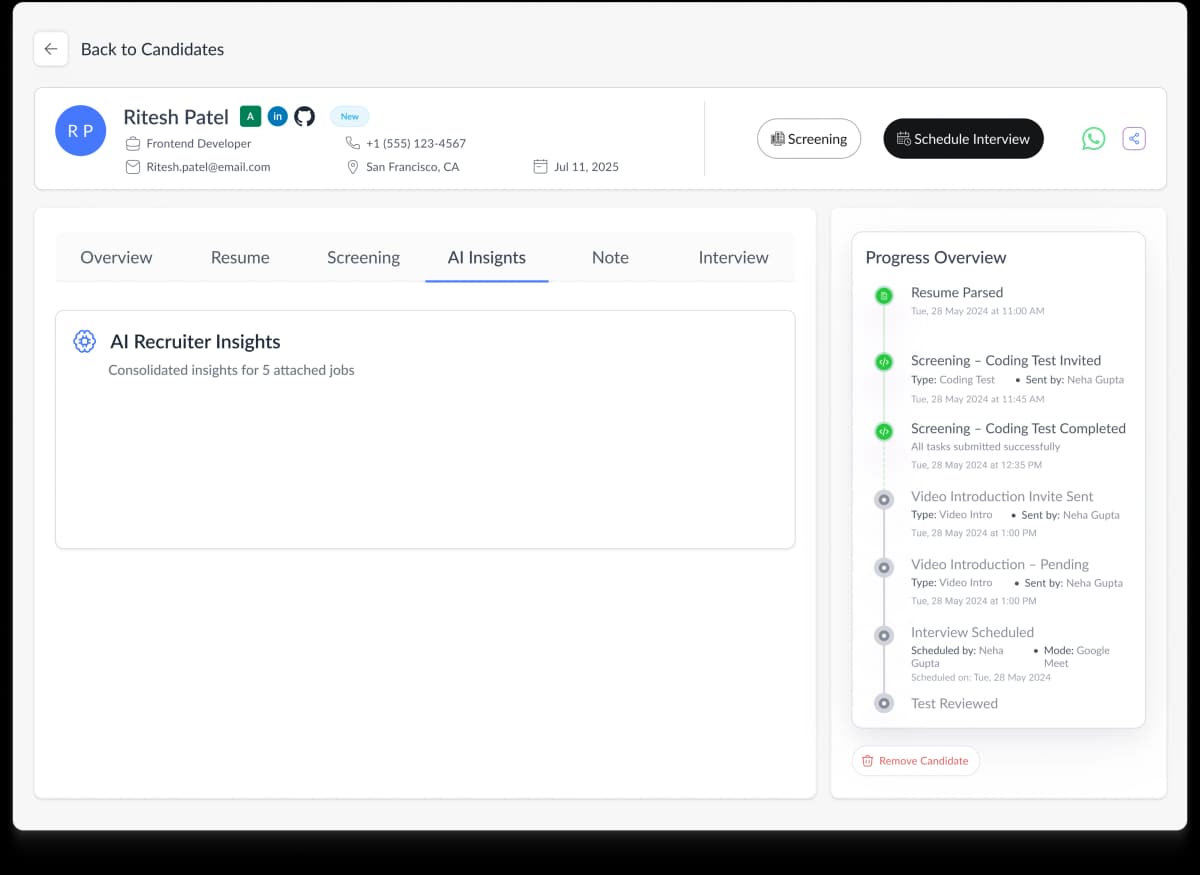This screenshot has width=1200, height=875.
Task: Open the Note tab
Action: tap(610, 257)
